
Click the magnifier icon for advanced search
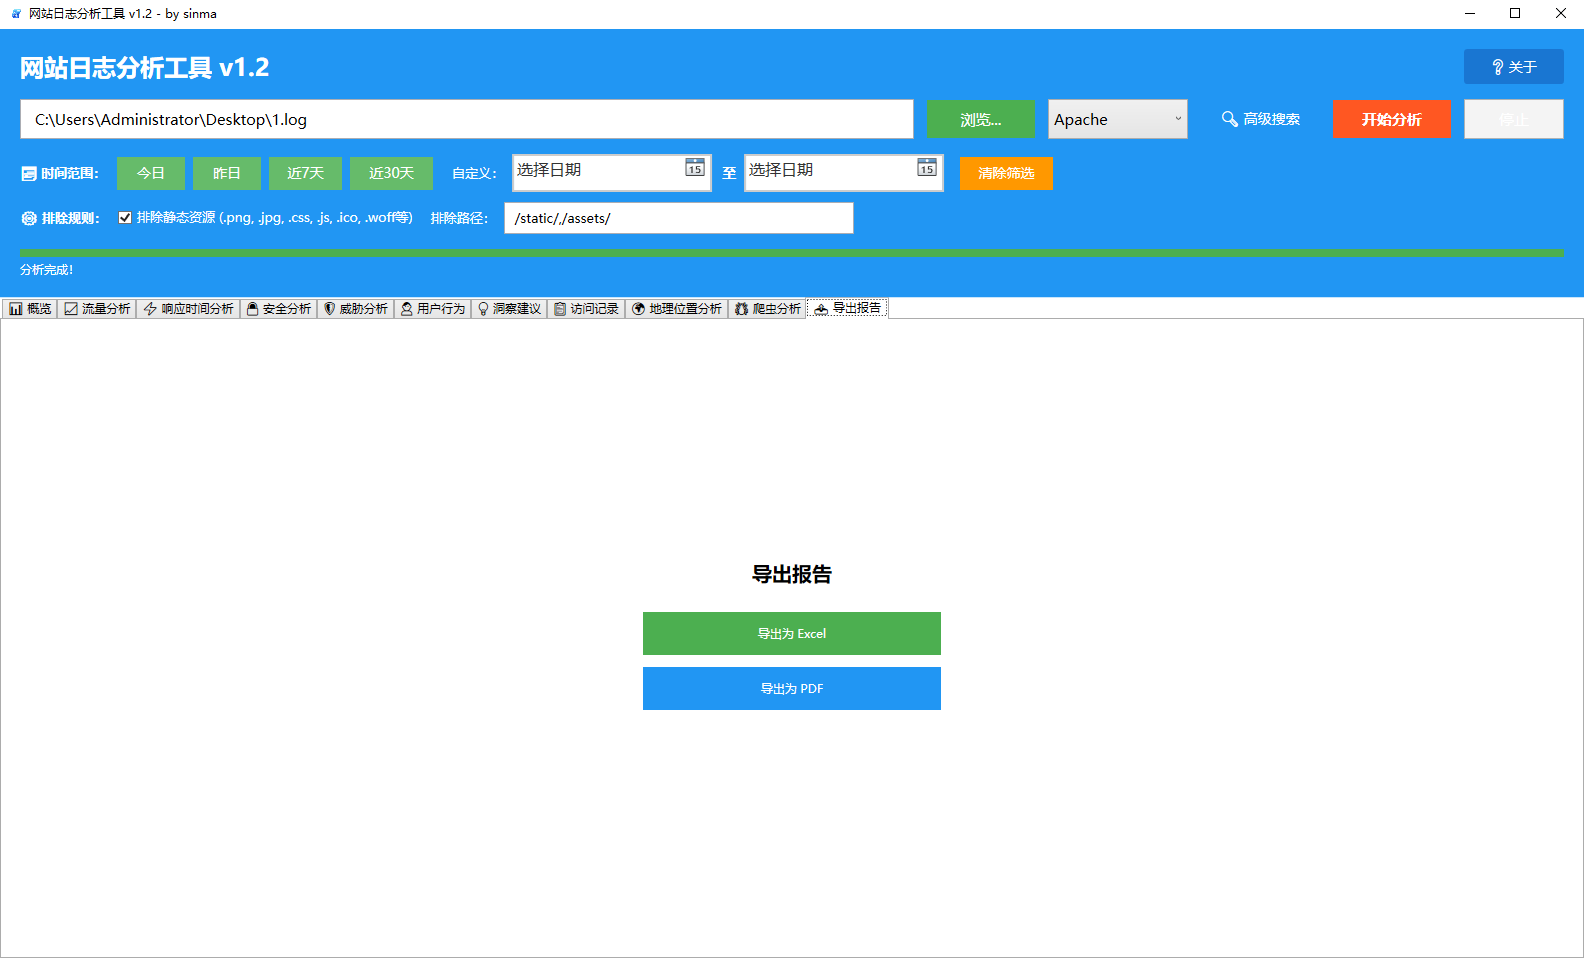1229,119
